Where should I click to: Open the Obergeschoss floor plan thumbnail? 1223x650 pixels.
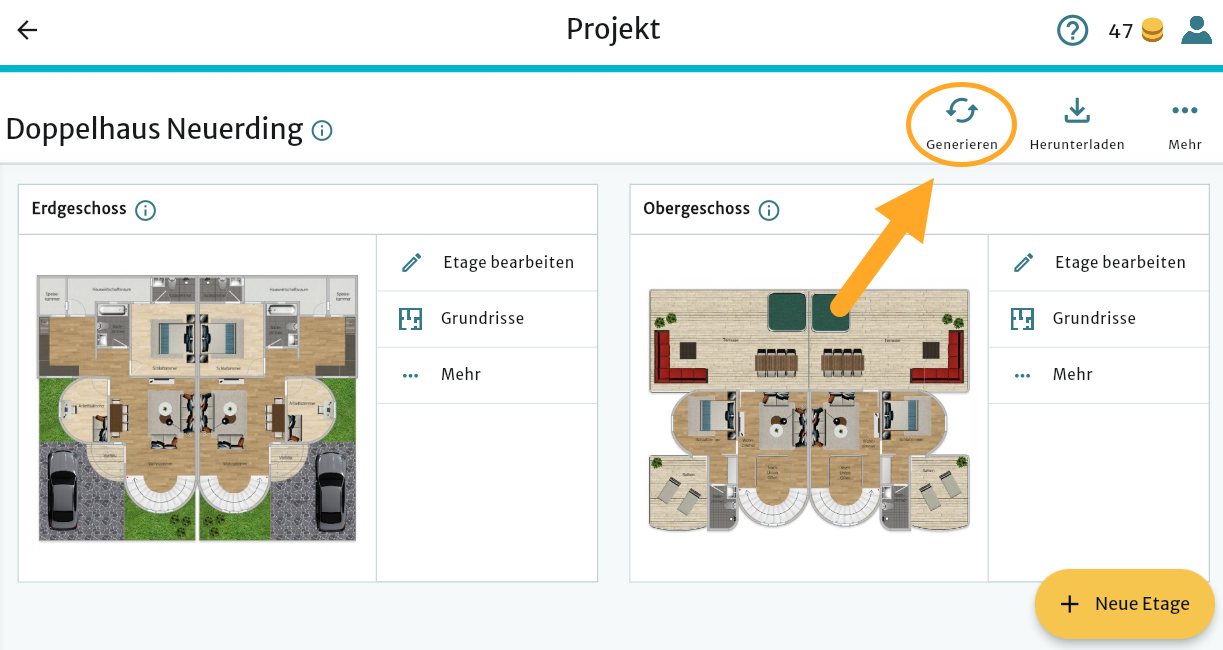click(x=809, y=410)
